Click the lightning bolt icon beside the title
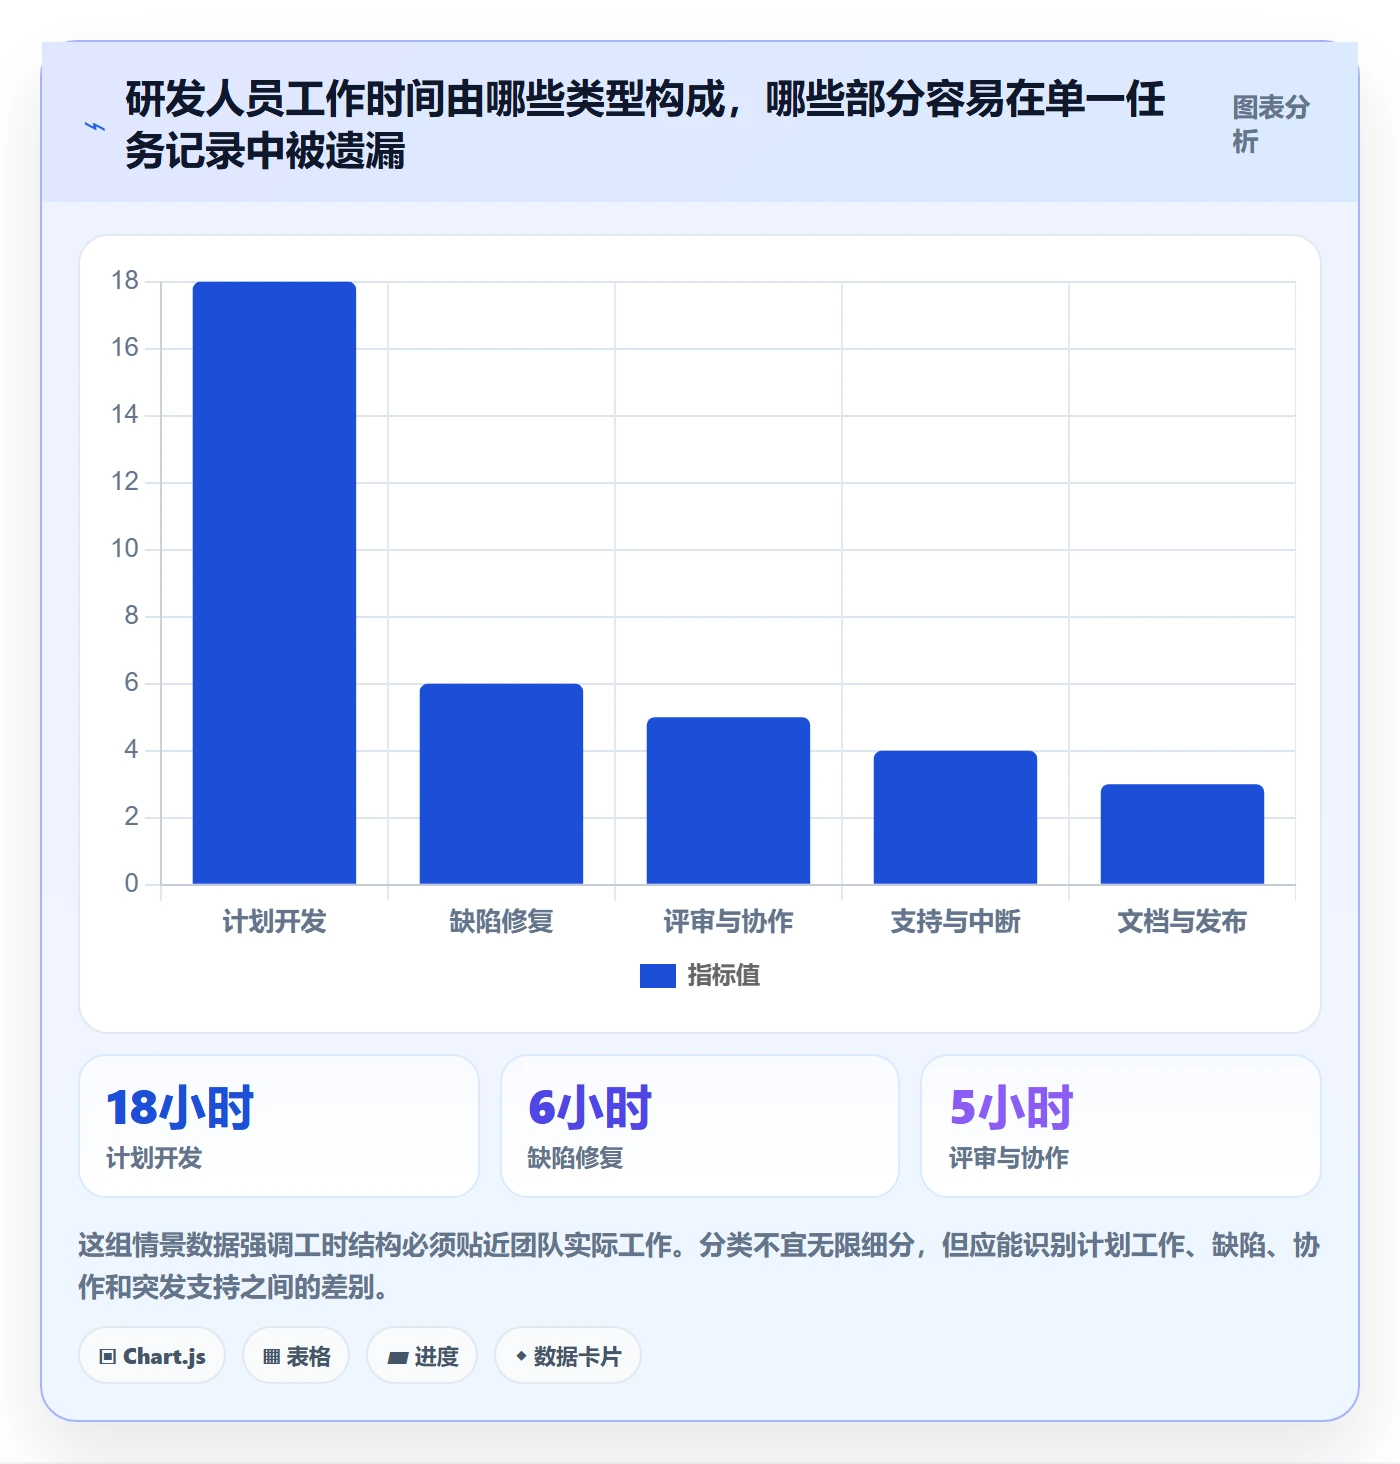This screenshot has height=1464, width=1400. 95,126
